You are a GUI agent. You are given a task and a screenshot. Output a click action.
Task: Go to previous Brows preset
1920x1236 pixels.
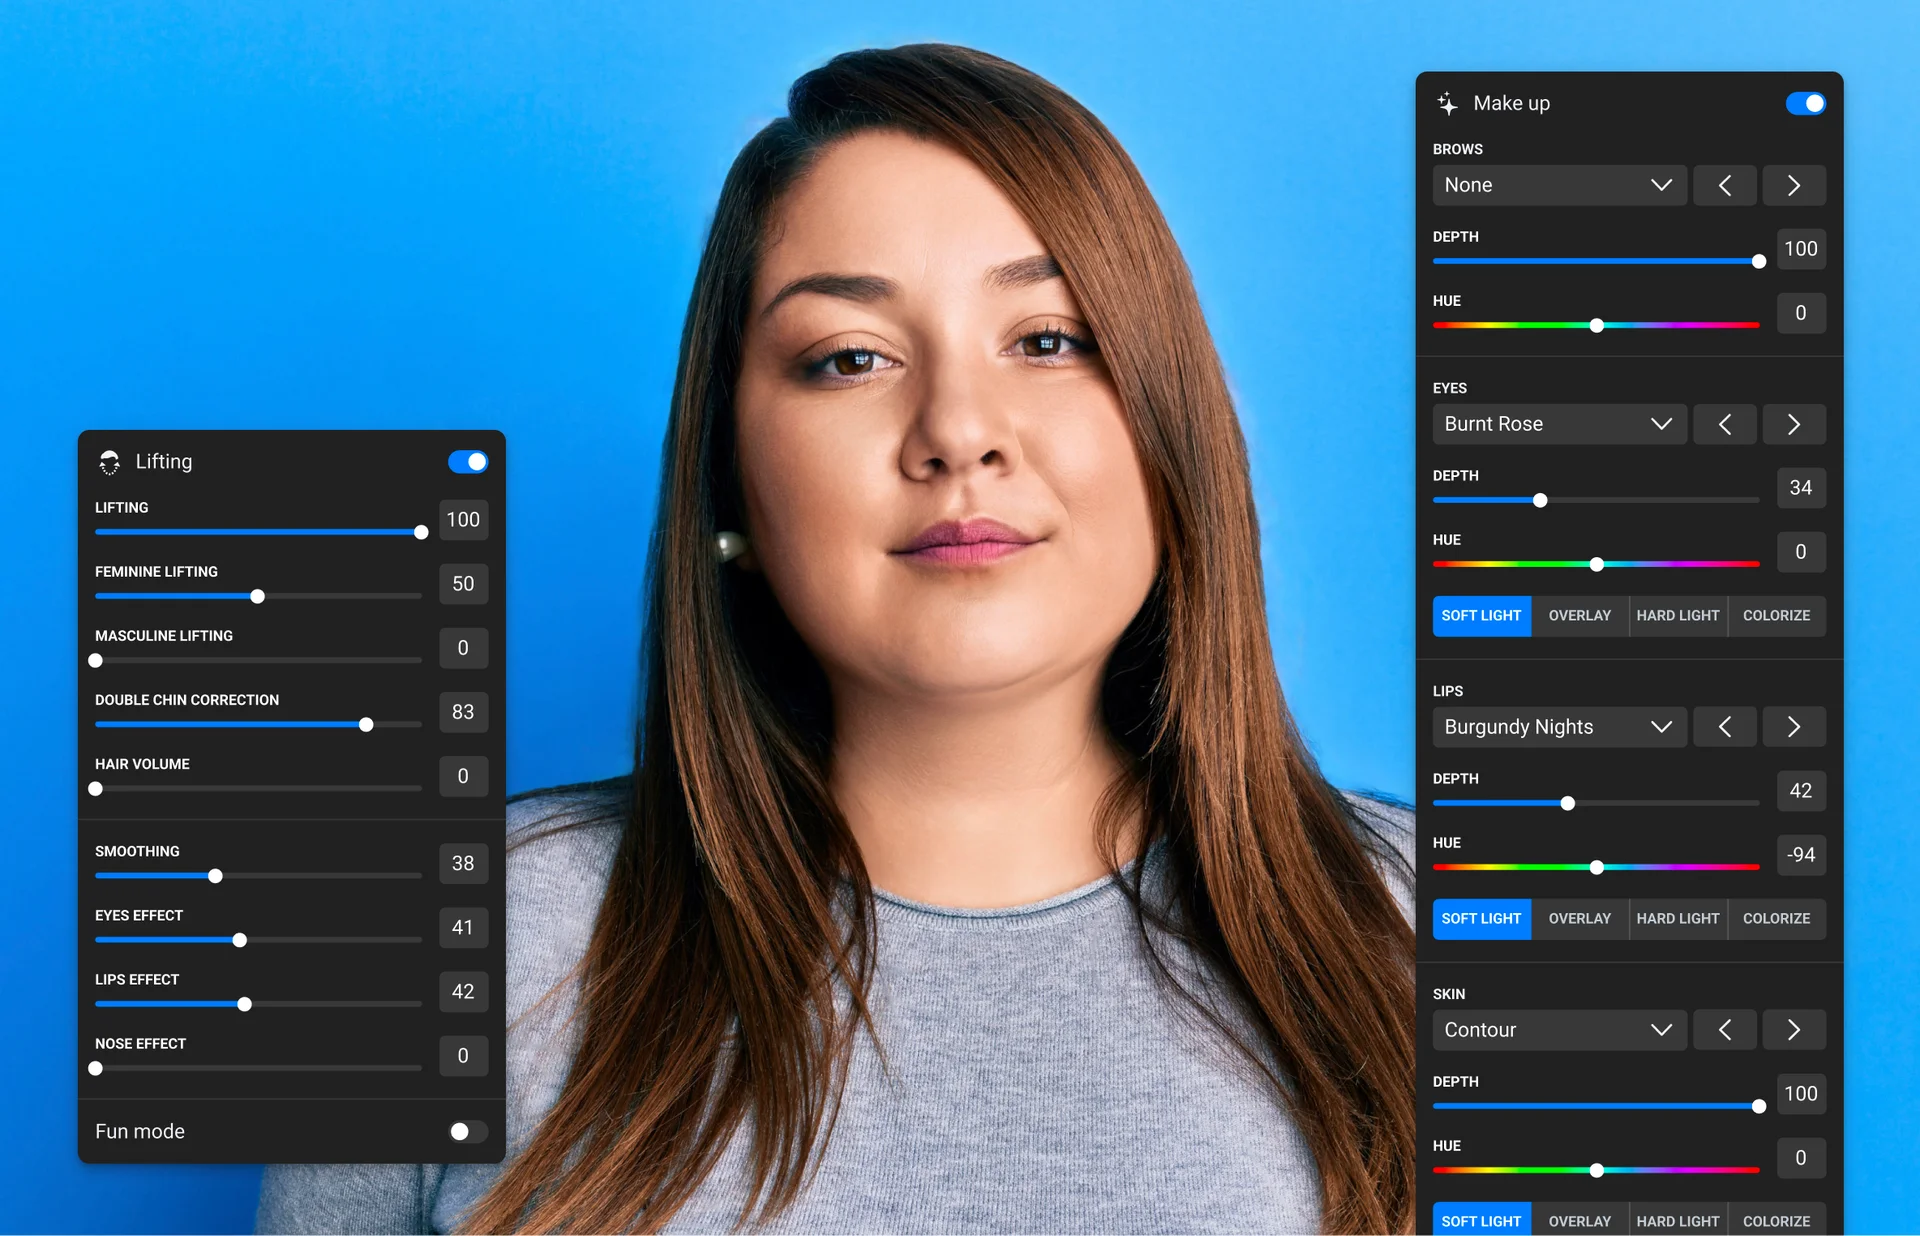point(1725,185)
